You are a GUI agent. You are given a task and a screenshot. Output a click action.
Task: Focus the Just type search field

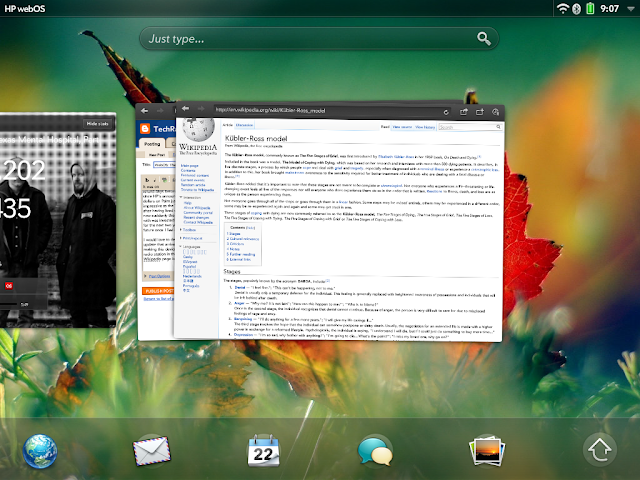coord(319,39)
